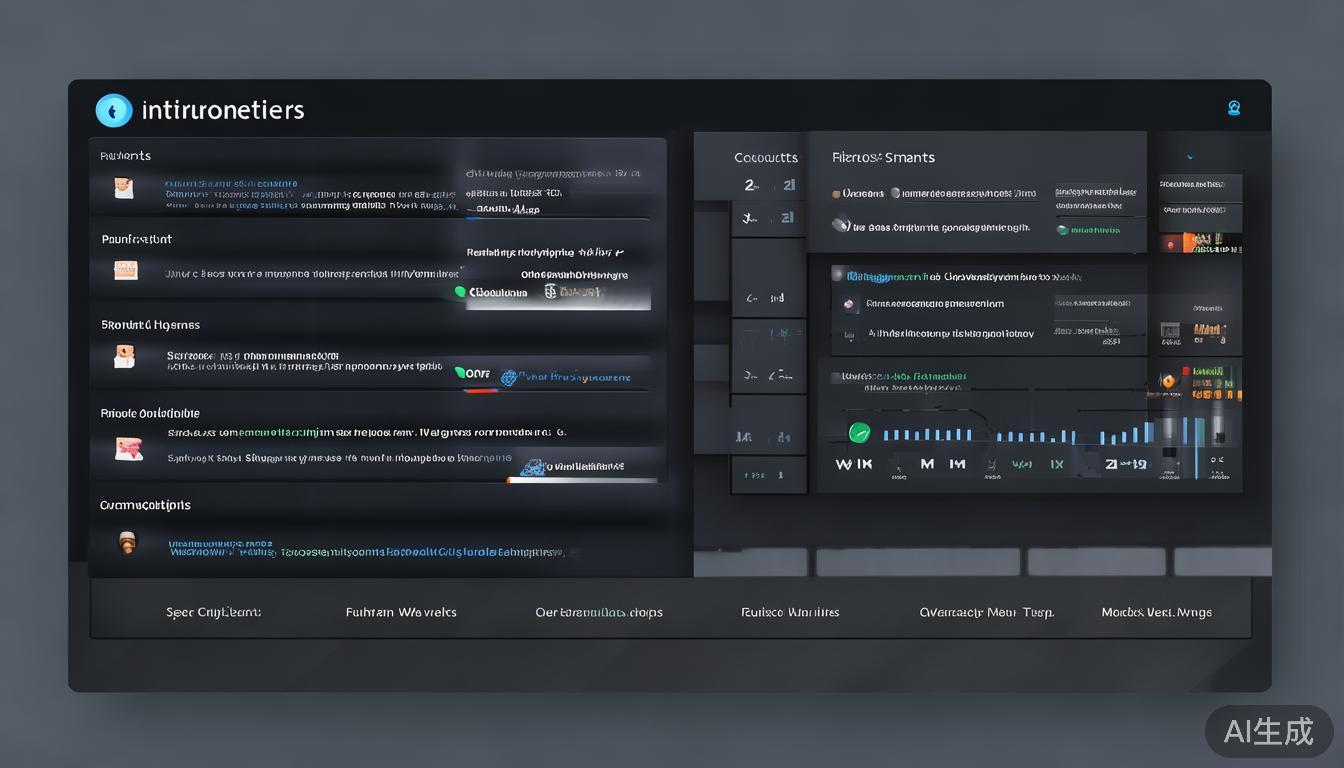Screen dimensions: 1344x768
Task: Expand the Fiztoss Smants panel header
Action: coord(883,157)
